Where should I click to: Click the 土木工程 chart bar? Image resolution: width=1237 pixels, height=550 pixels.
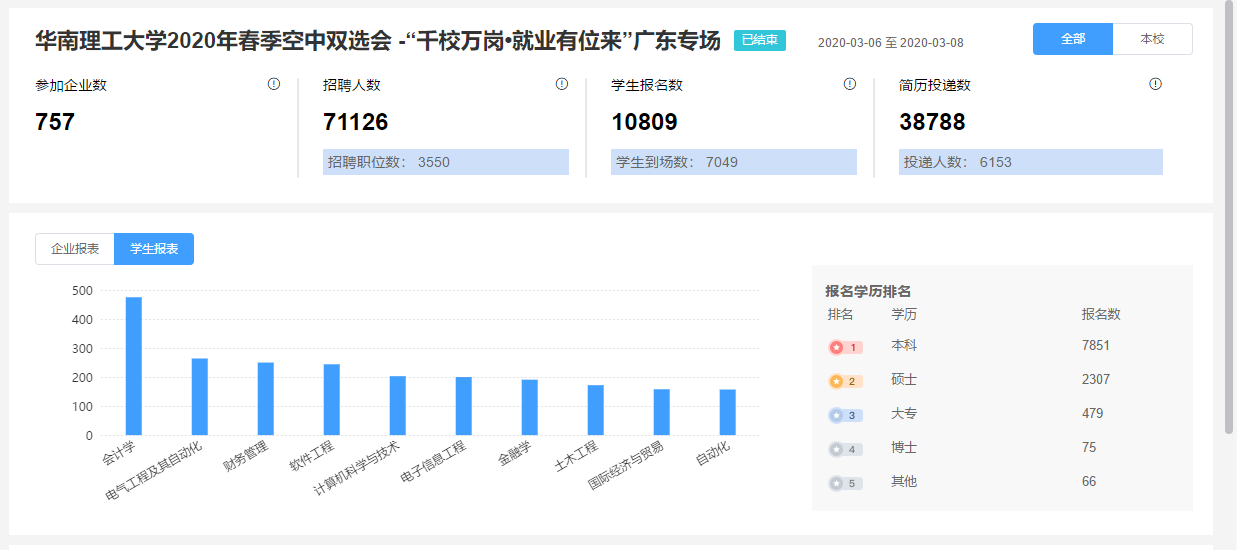click(x=596, y=411)
